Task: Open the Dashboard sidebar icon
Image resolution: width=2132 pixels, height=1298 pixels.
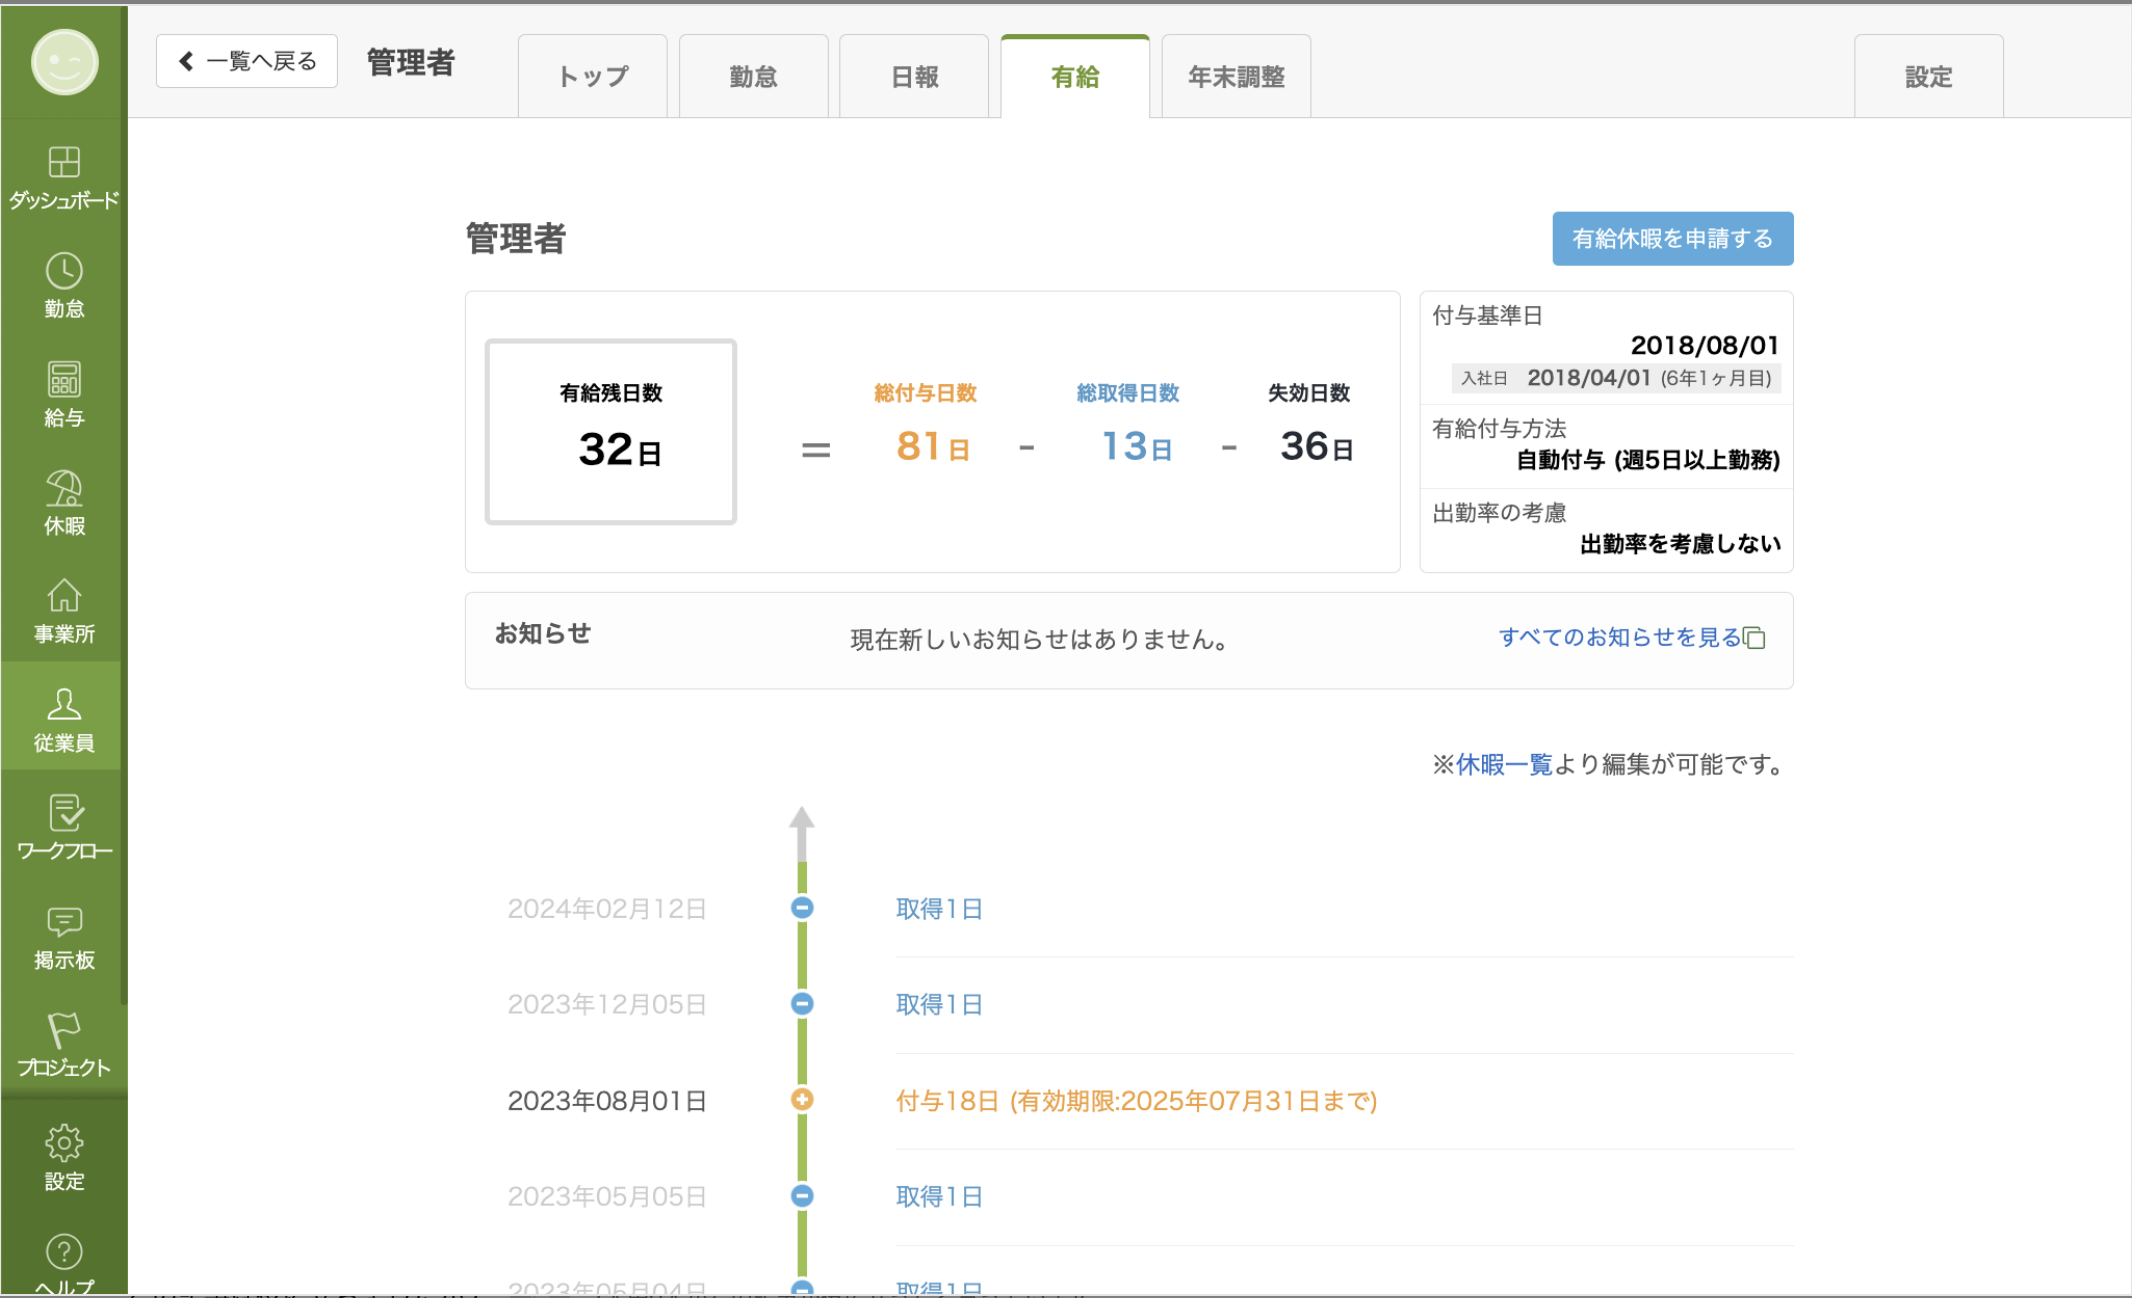Action: click(64, 163)
